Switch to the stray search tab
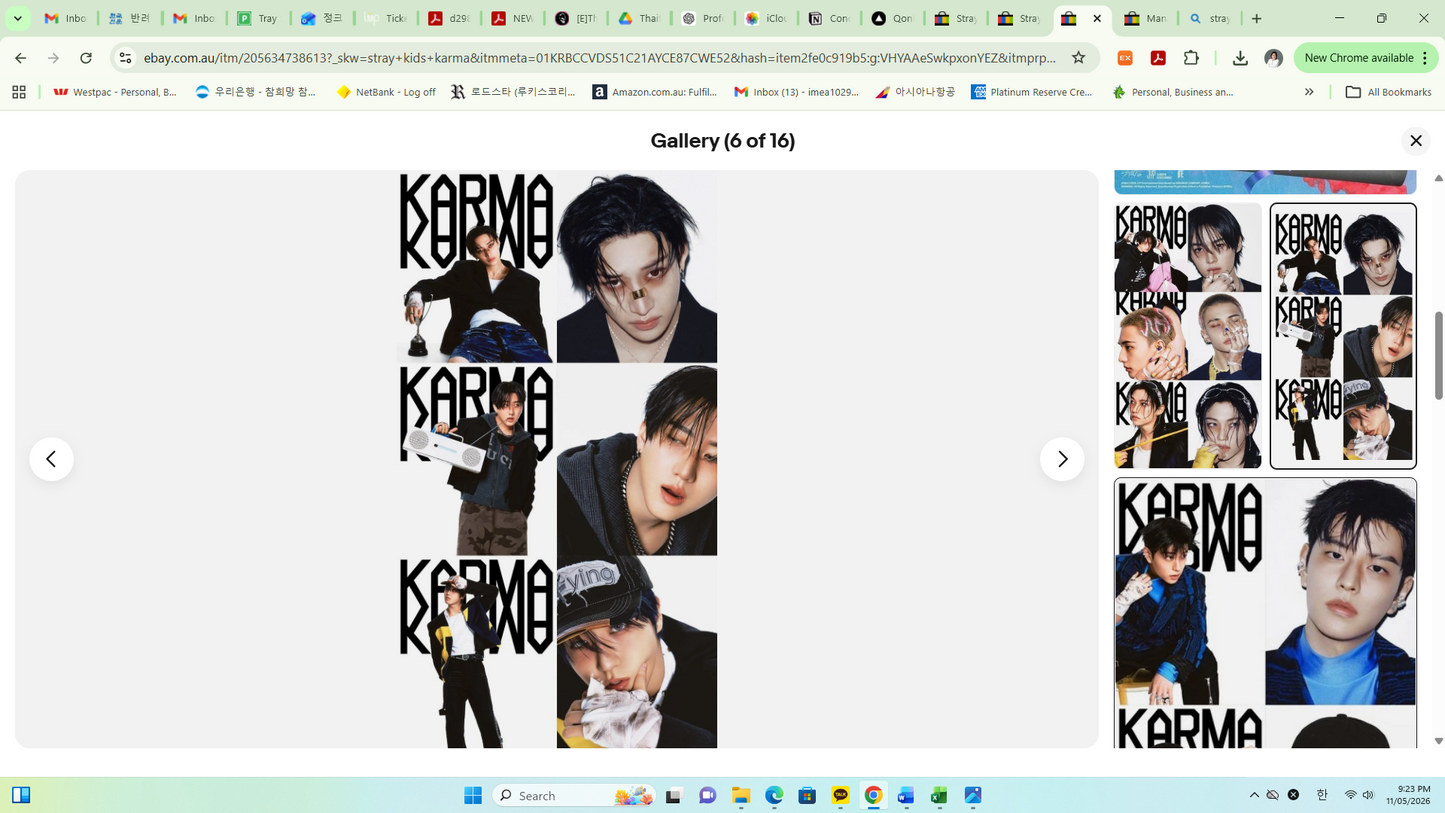 [1210, 18]
